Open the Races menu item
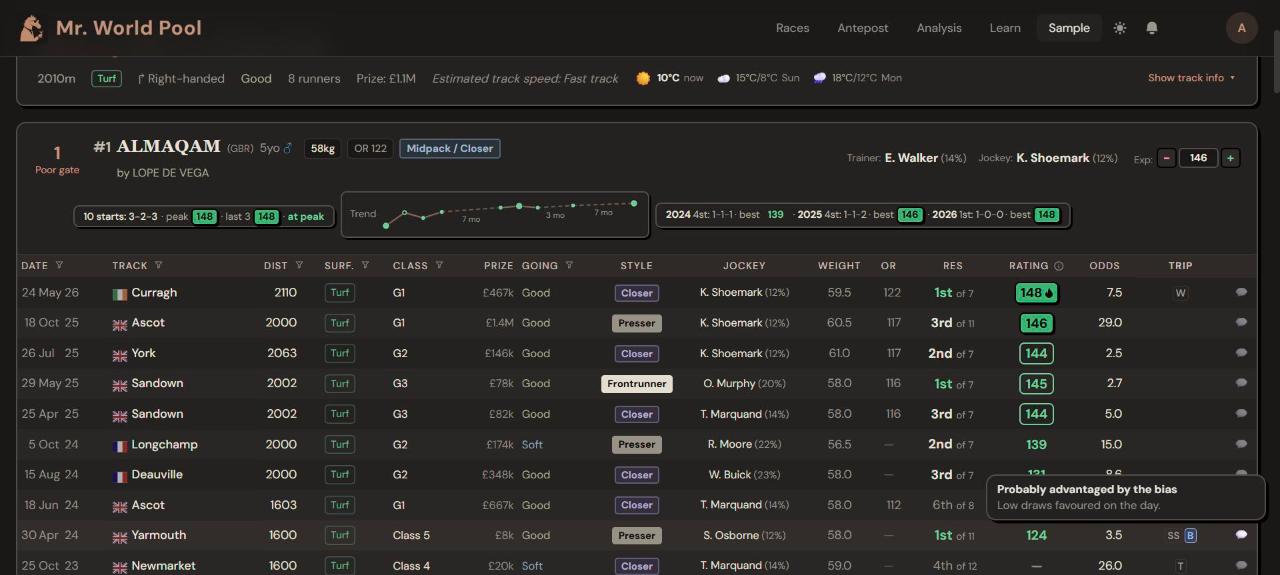The image size is (1280, 575). [792, 28]
